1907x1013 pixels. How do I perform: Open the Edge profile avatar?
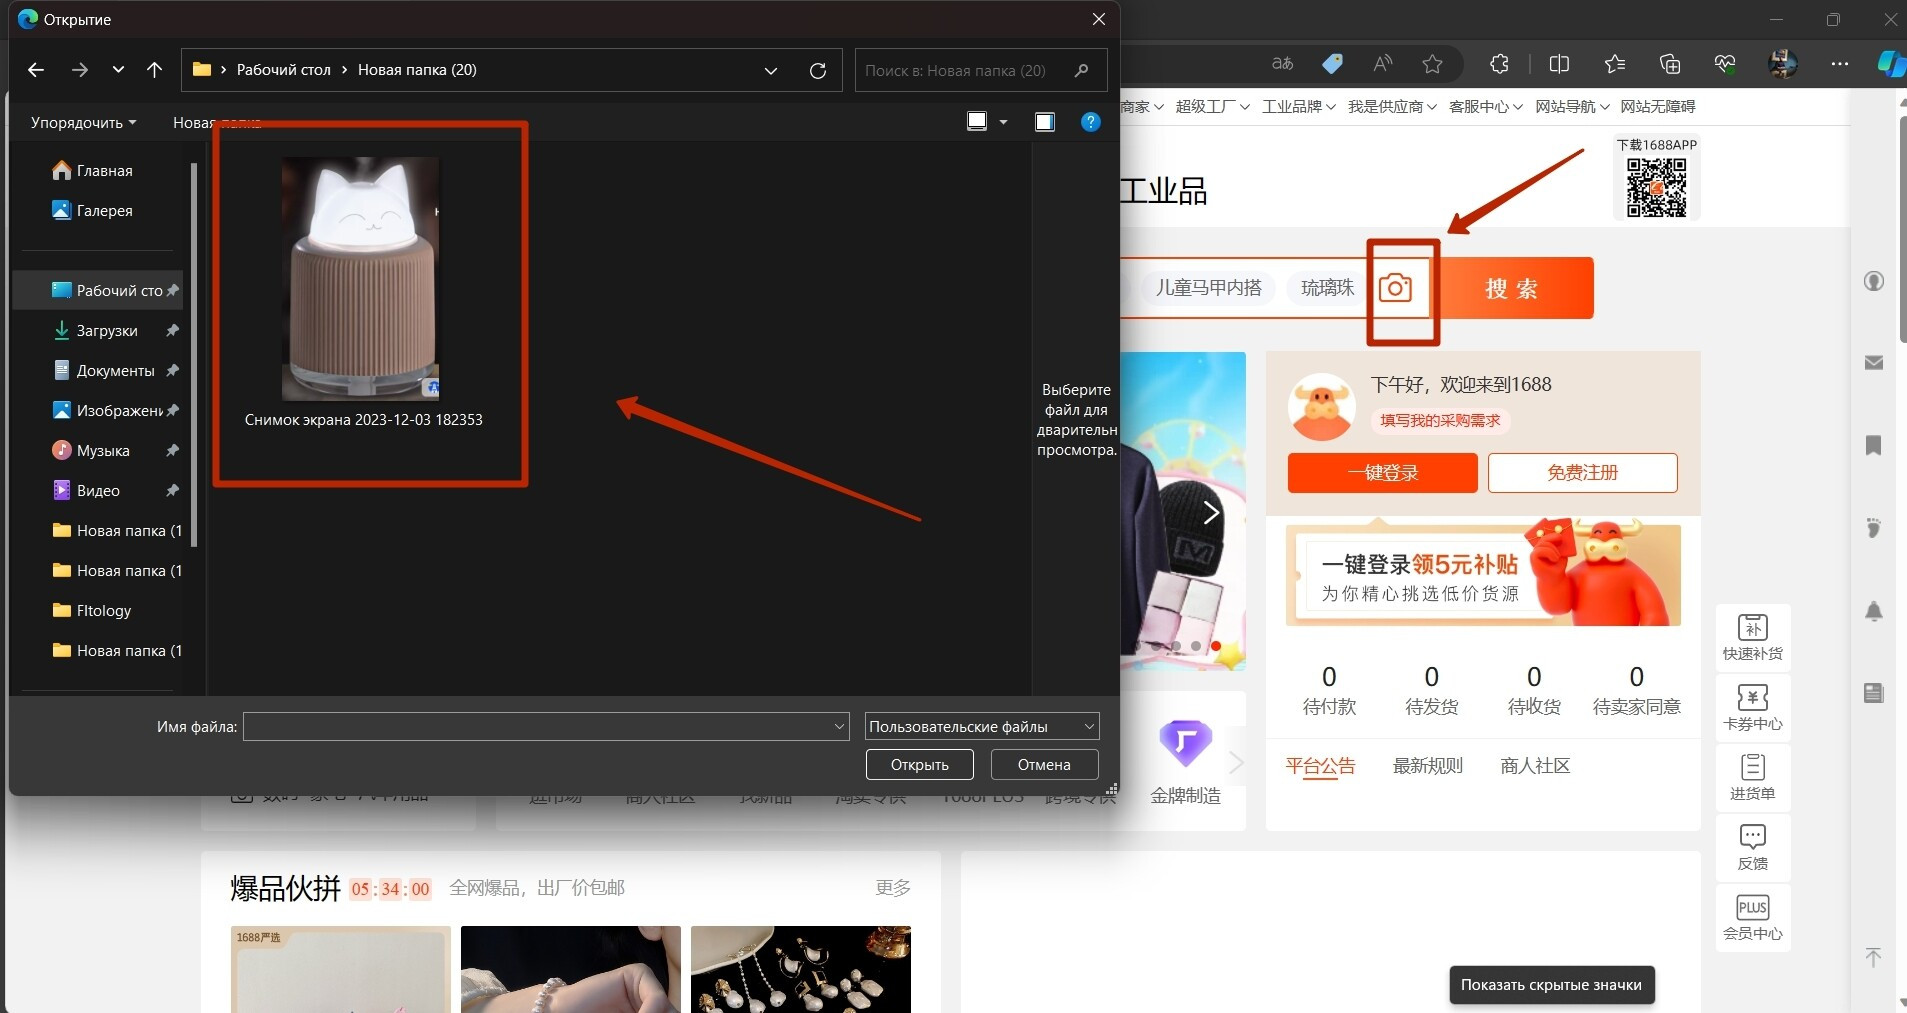pos(1782,64)
